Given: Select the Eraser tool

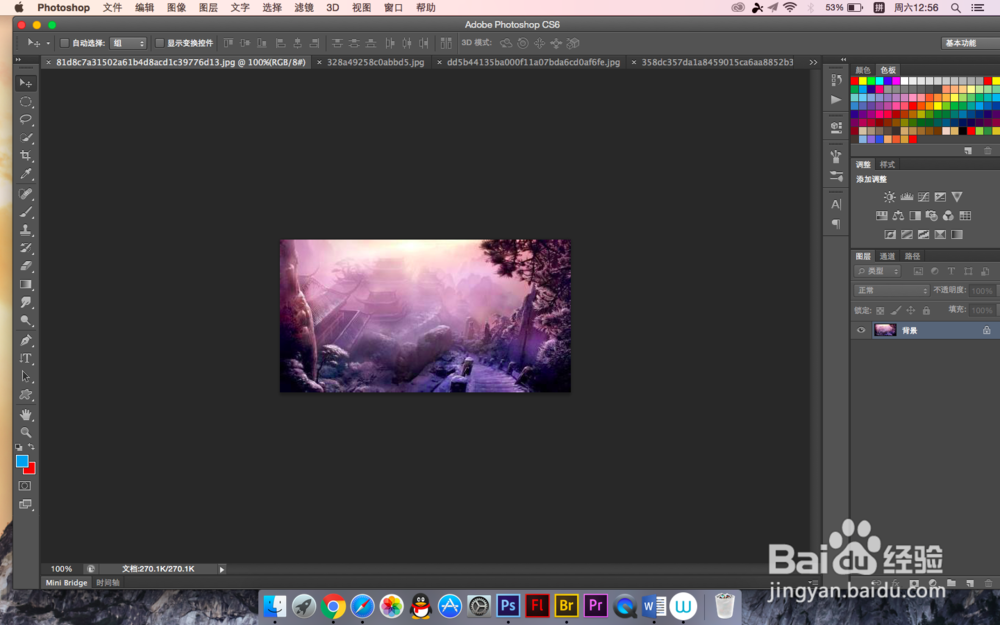Looking at the screenshot, I should 26,265.
